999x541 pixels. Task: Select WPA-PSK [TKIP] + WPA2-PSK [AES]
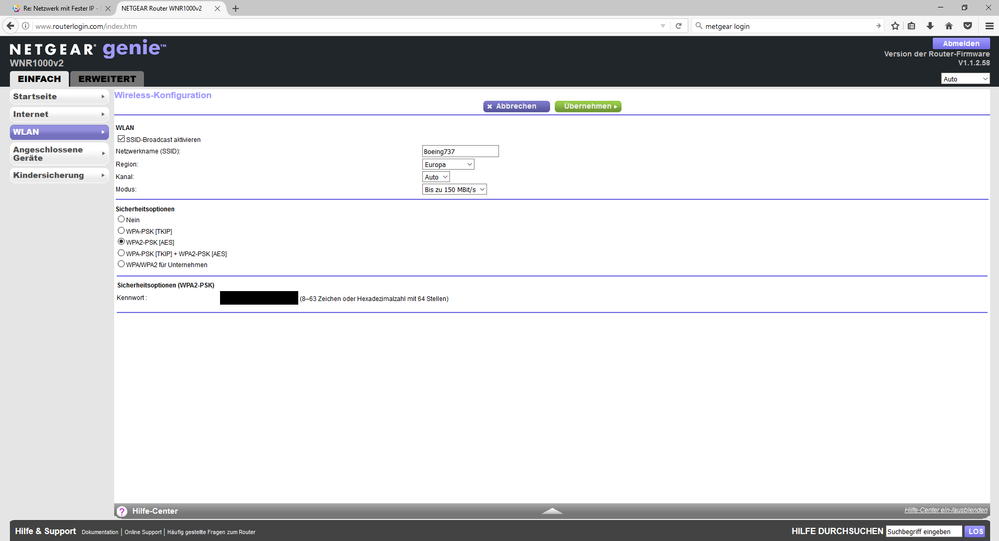coord(121,253)
